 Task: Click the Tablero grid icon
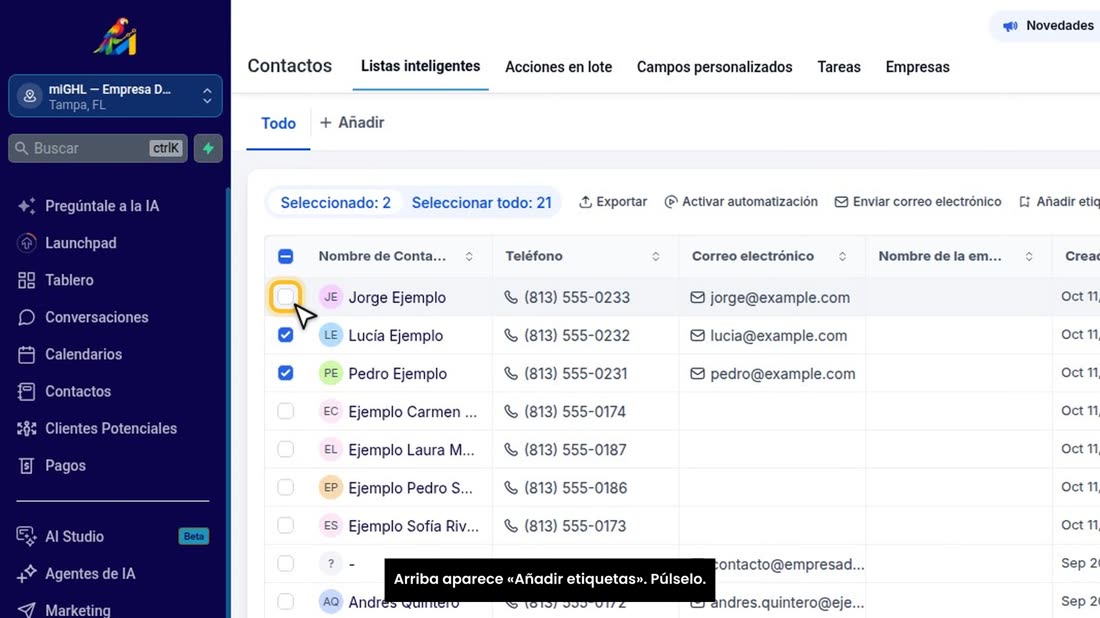pyautogui.click(x=27, y=280)
